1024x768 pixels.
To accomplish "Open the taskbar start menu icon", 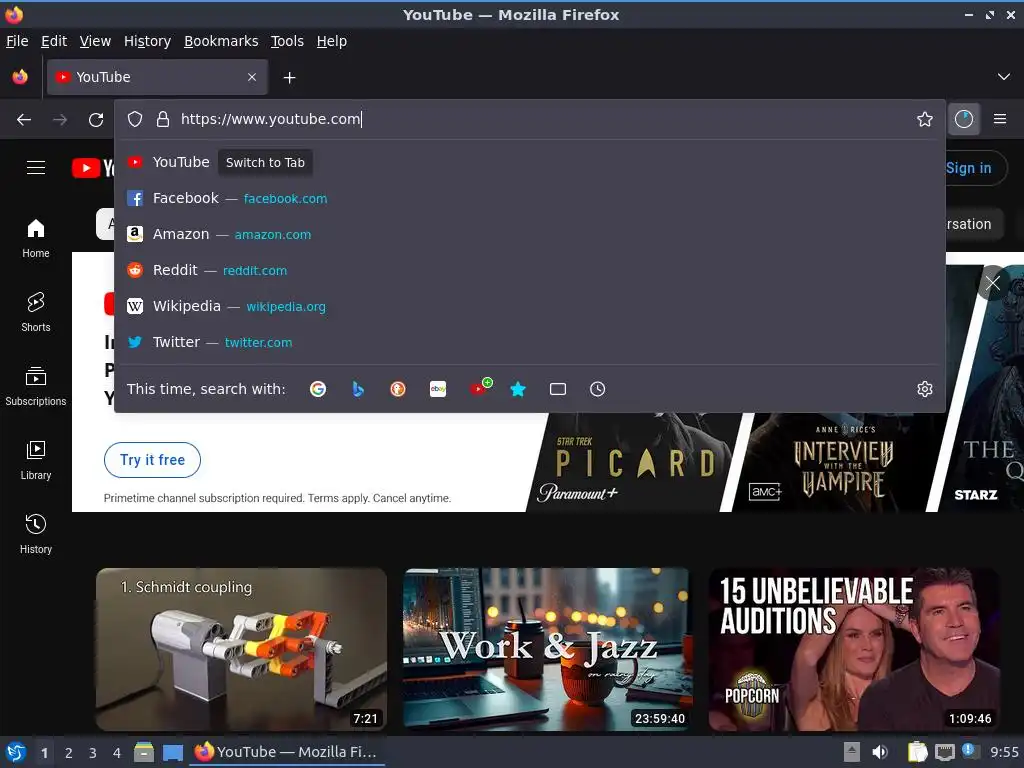I will (16, 752).
